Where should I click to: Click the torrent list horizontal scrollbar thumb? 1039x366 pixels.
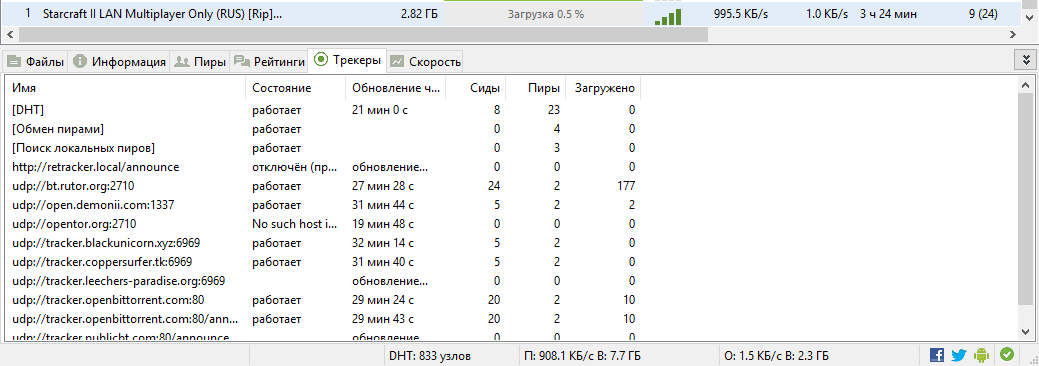coord(362,34)
